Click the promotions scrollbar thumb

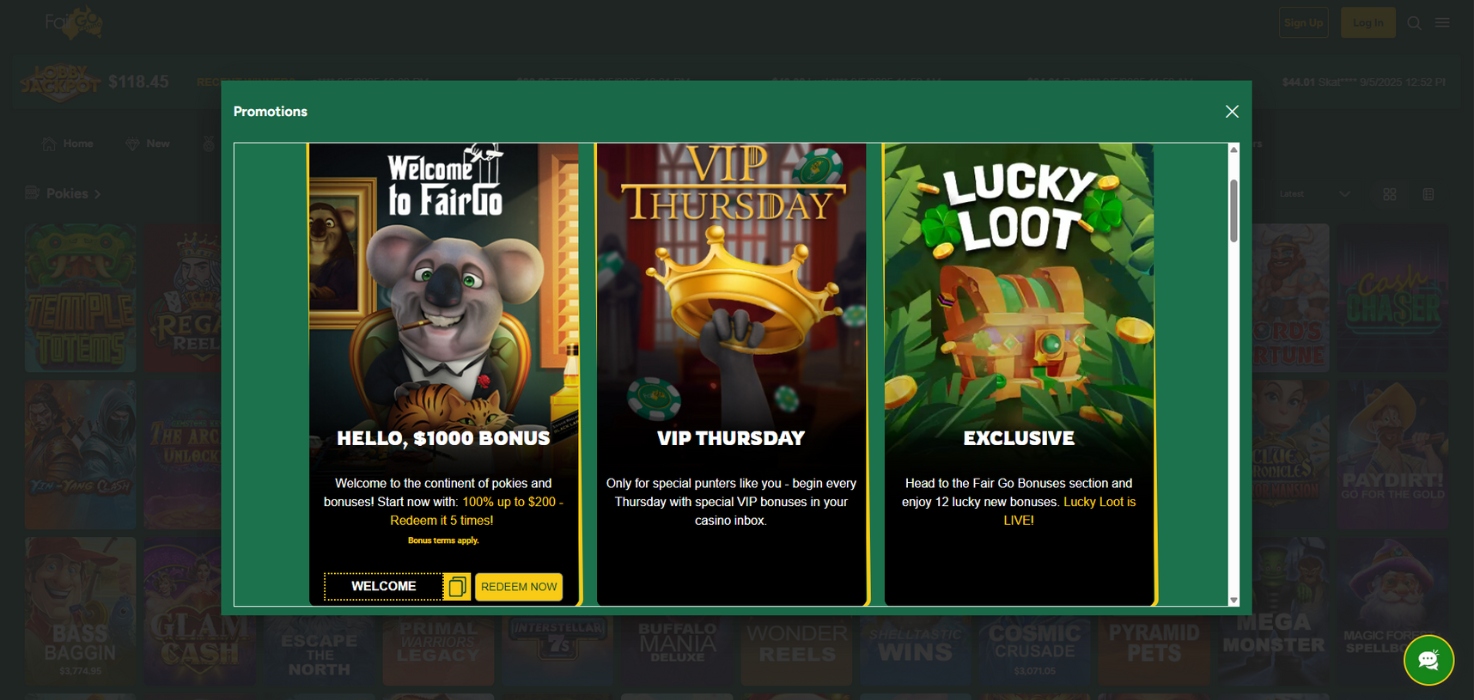coord(1233,211)
